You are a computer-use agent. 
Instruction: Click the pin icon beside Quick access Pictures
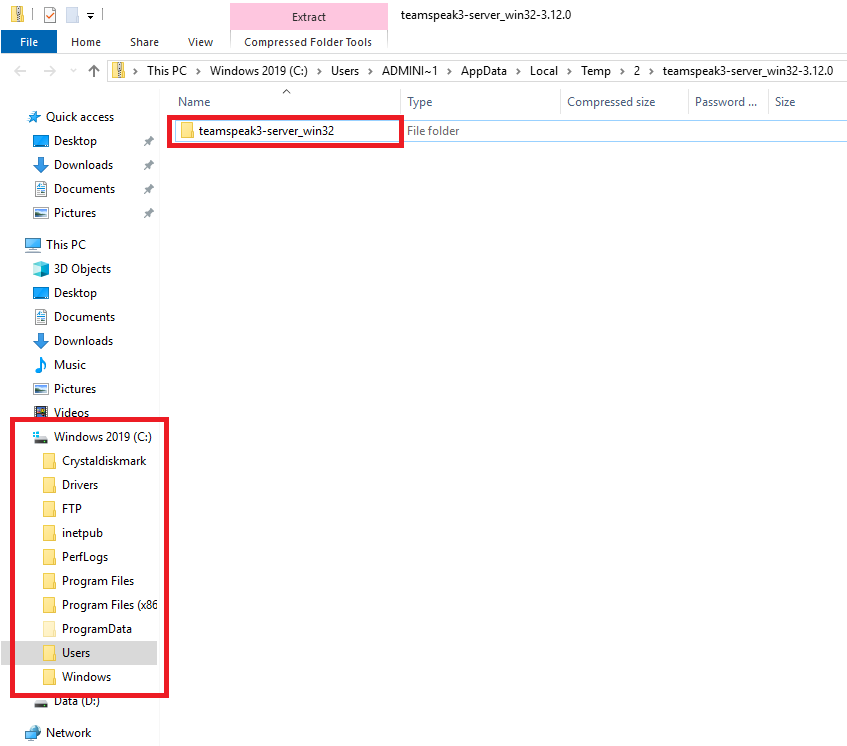[x=149, y=213]
